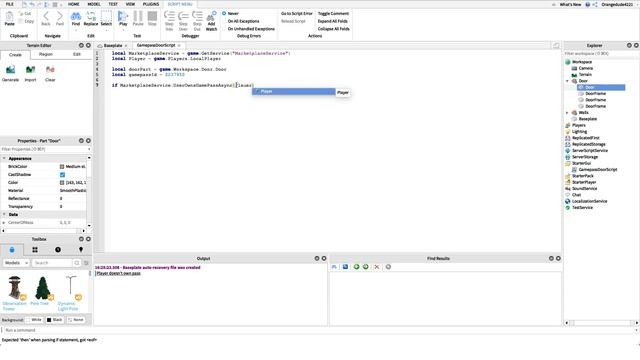Viewport: 640px width, 360px height.
Task: Click Cut in Clipboard group
Action: click(25, 13)
